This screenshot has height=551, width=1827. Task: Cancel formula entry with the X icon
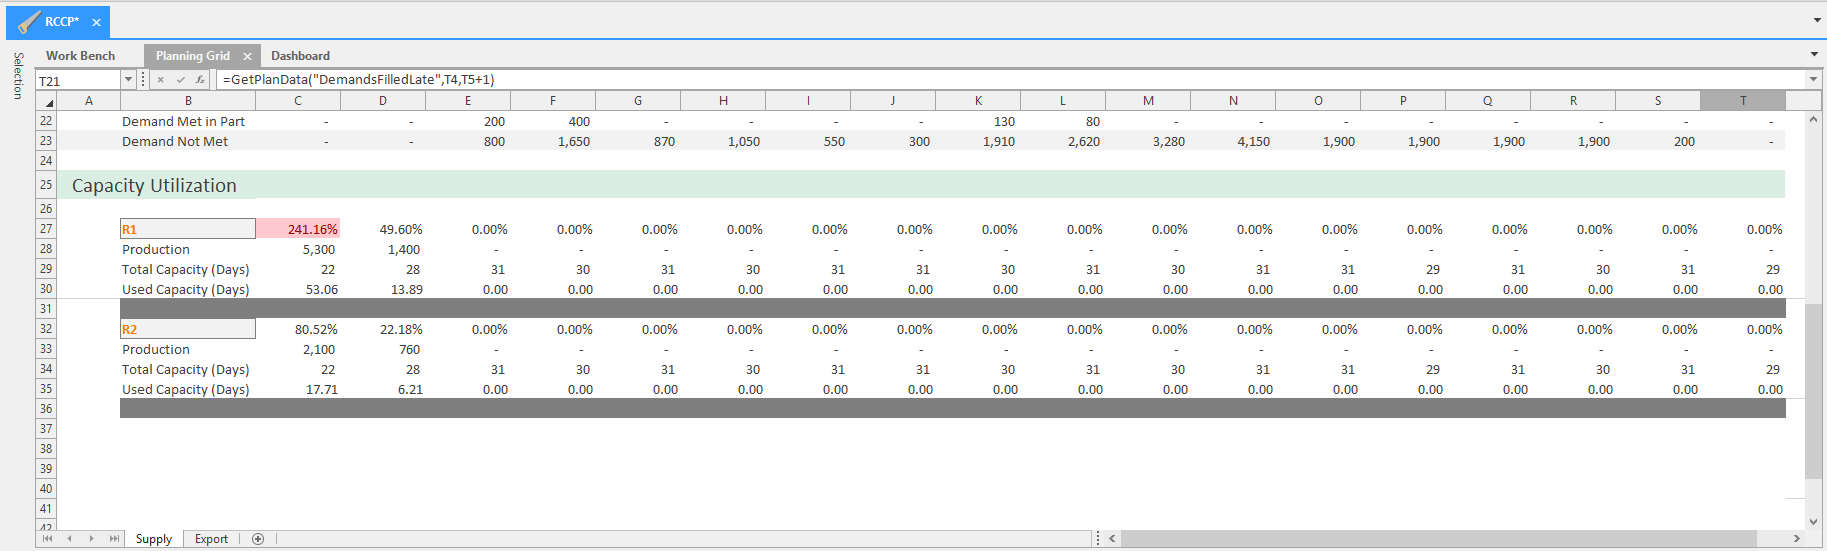[x=161, y=80]
